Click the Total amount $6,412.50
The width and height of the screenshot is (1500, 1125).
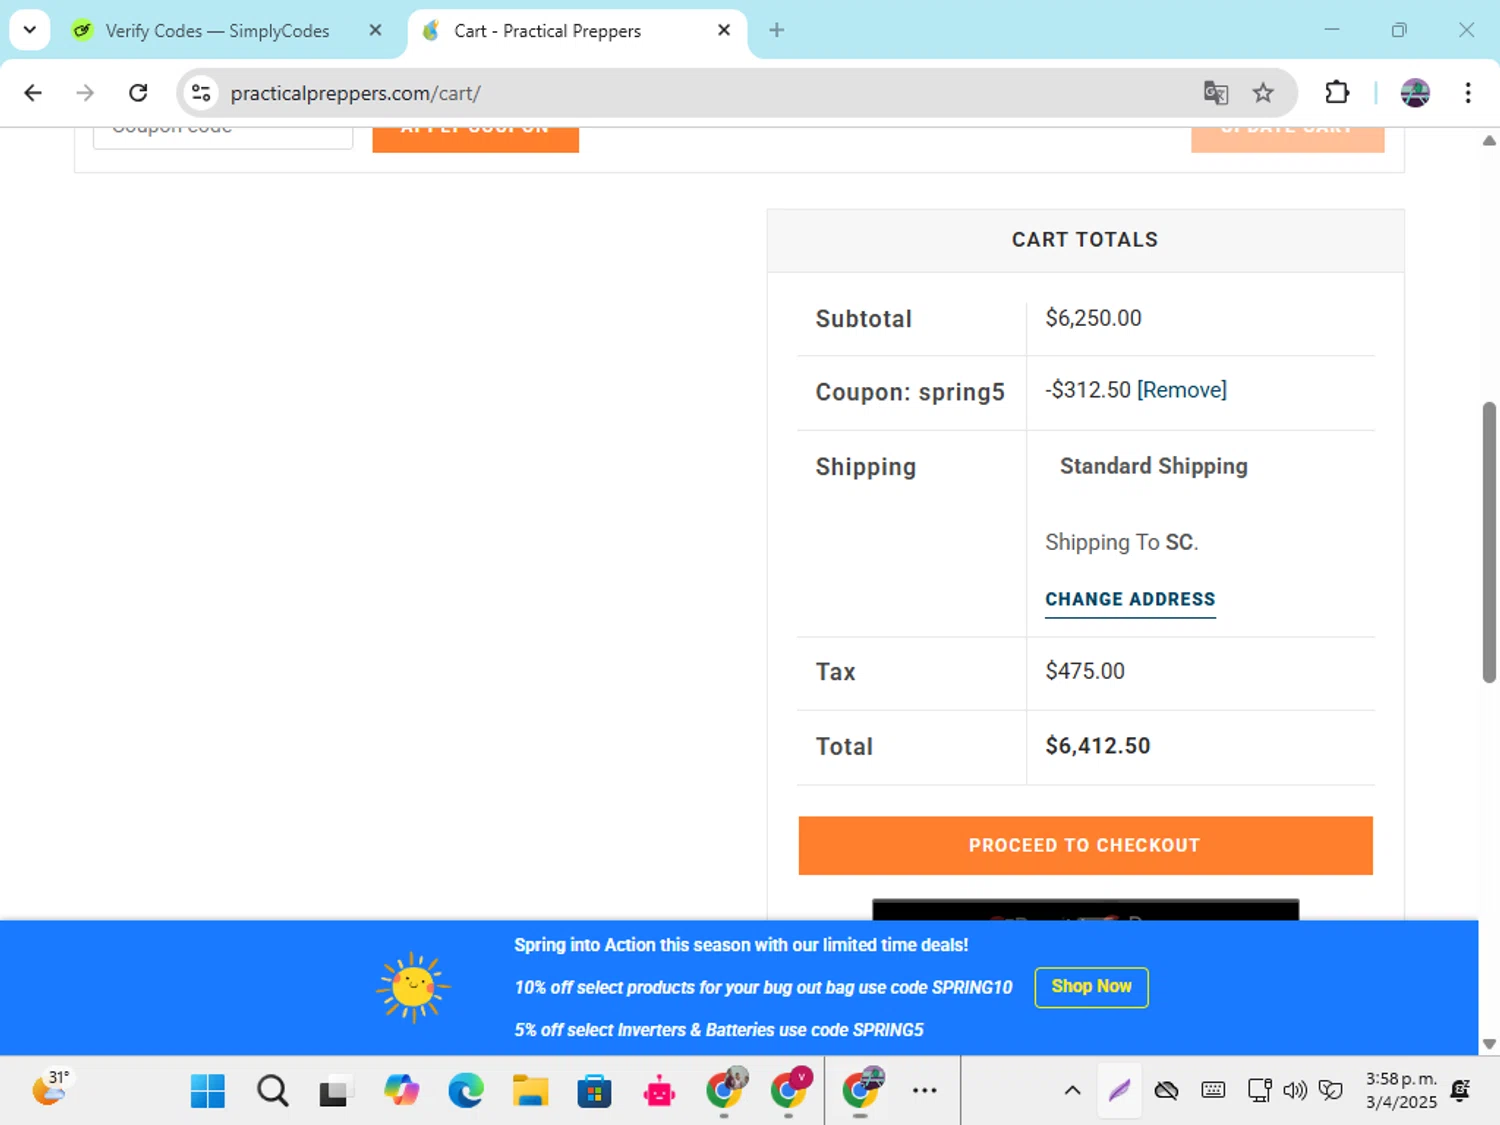(x=1098, y=746)
